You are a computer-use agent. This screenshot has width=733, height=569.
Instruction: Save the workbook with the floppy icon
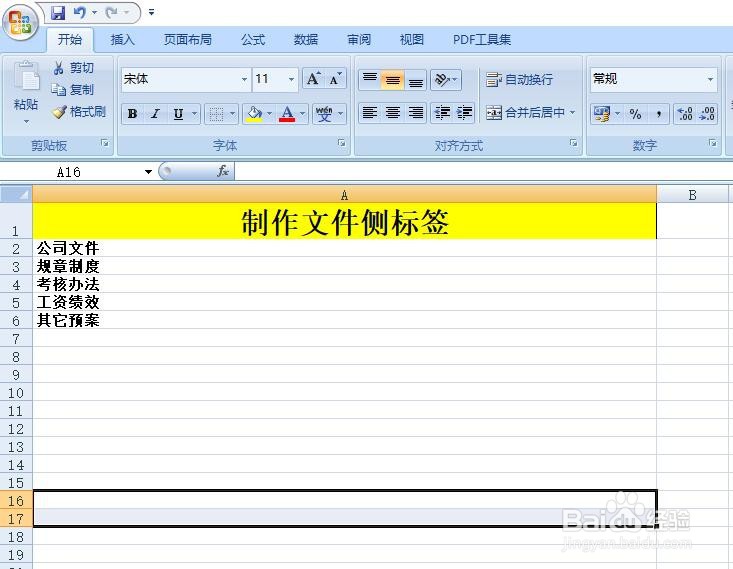point(58,13)
